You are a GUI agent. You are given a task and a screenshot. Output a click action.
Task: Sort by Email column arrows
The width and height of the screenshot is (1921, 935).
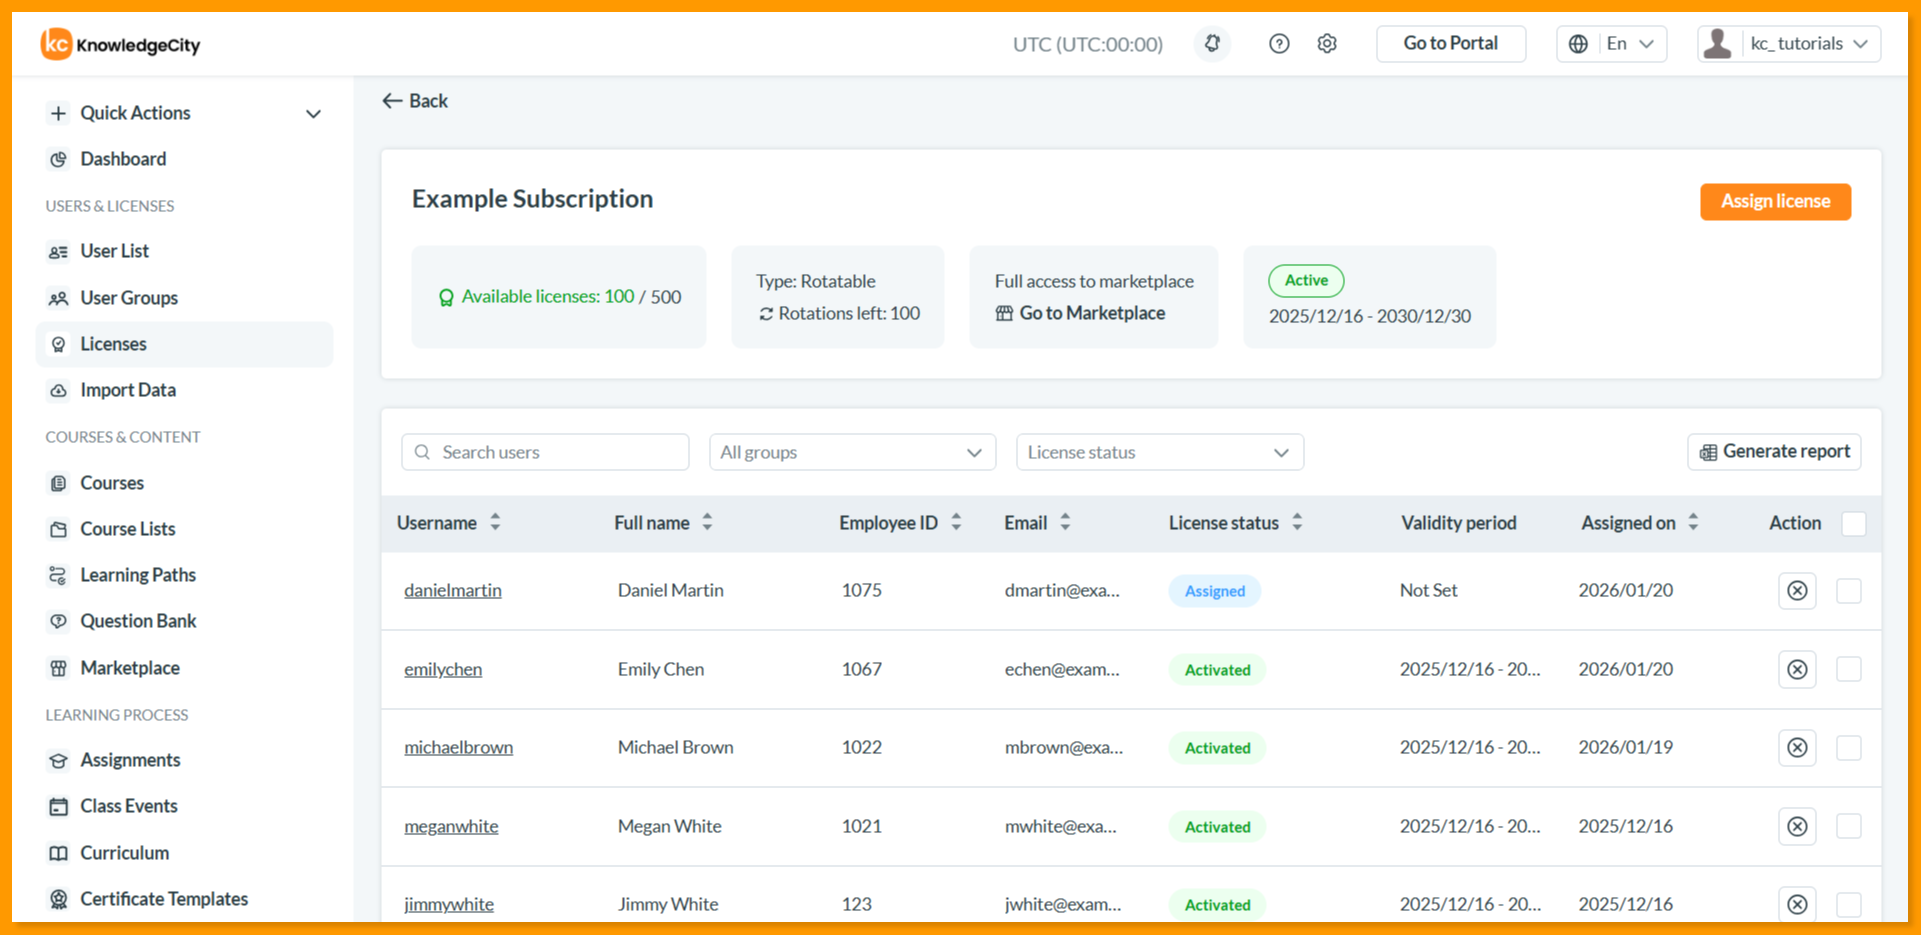coord(1065,522)
